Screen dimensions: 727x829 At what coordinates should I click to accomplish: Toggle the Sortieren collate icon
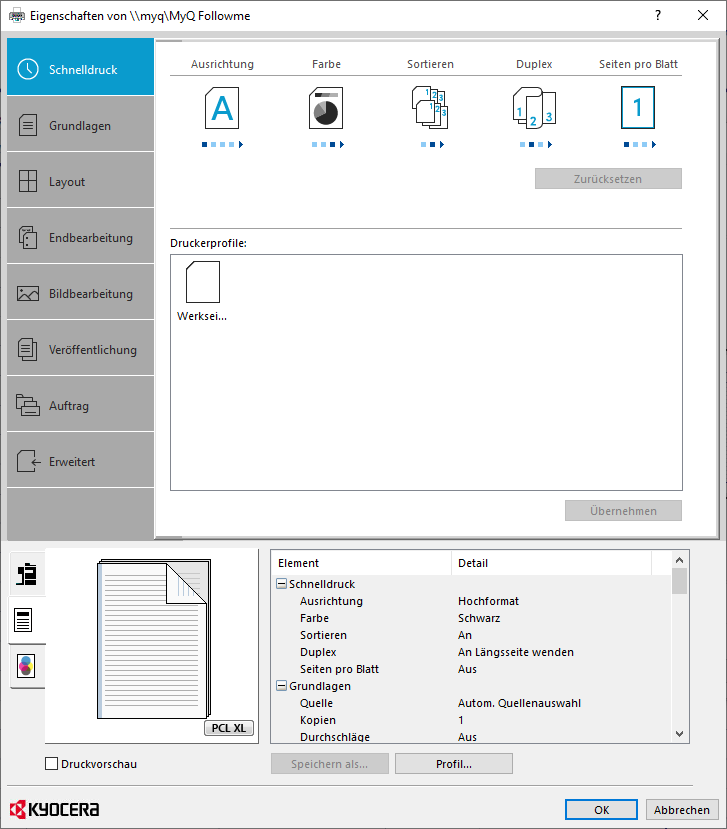pos(430,108)
